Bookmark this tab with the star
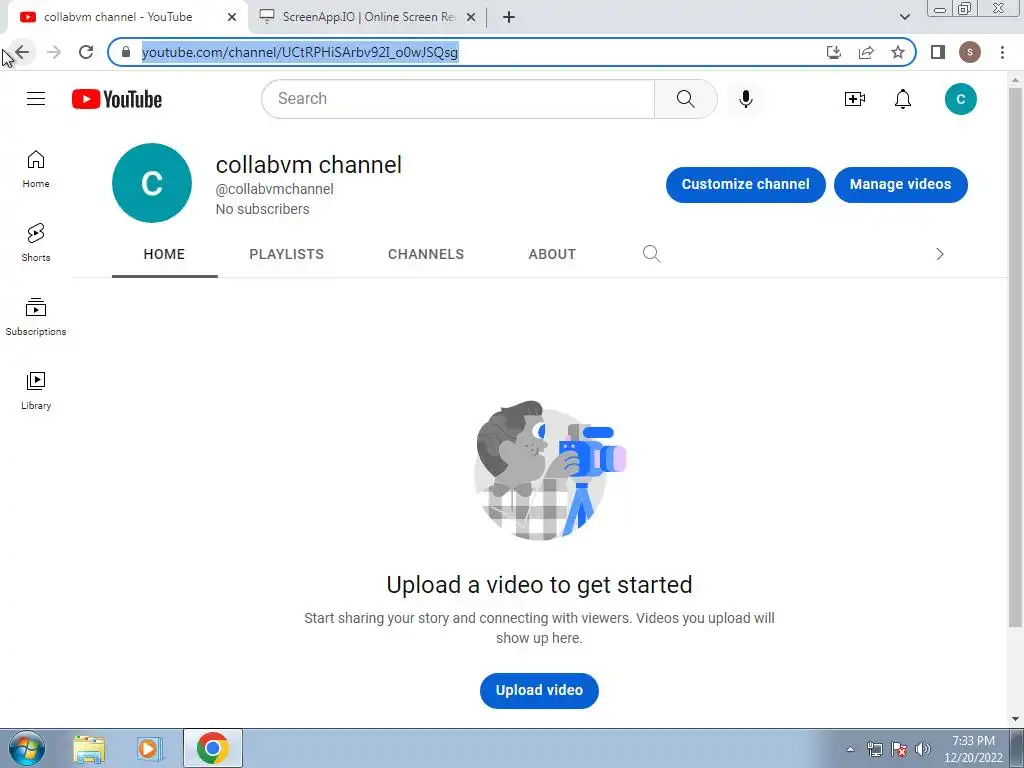Image resolution: width=1024 pixels, height=768 pixels. 898,52
